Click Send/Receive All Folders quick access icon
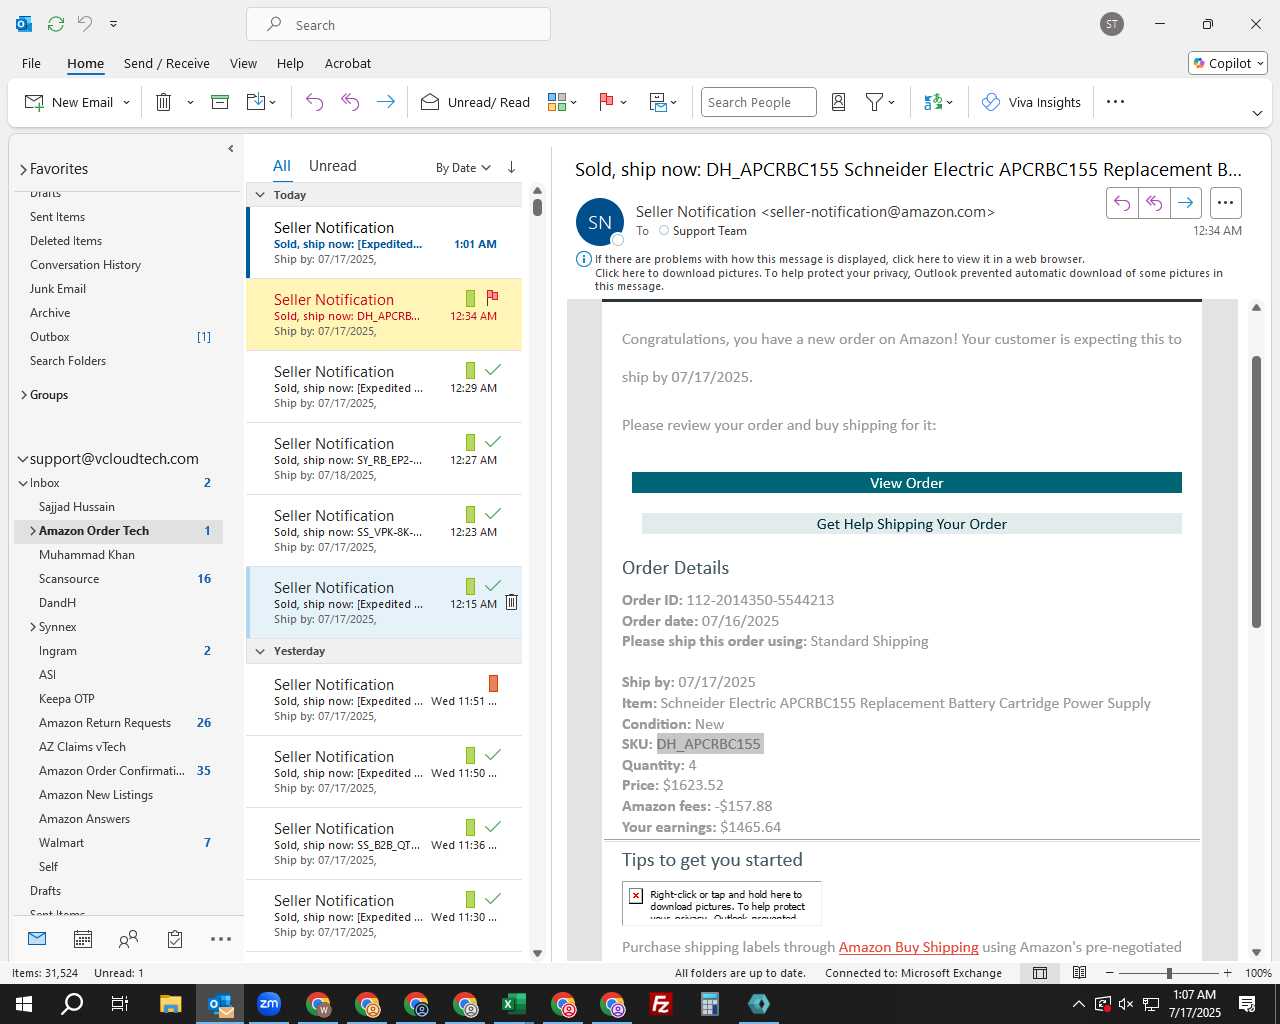Viewport: 1280px width, 1024px height. (x=56, y=24)
